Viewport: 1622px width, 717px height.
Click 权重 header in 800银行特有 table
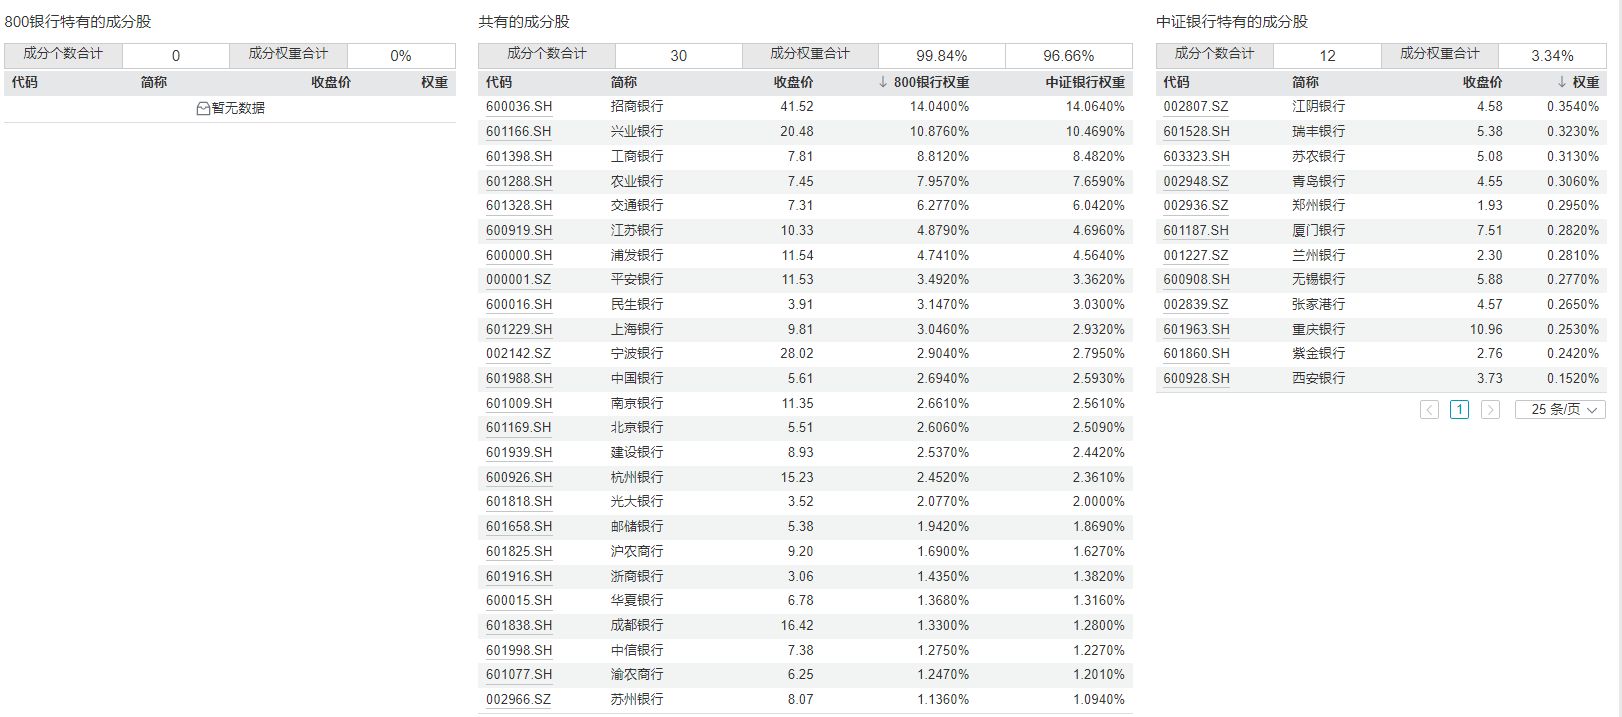[434, 82]
